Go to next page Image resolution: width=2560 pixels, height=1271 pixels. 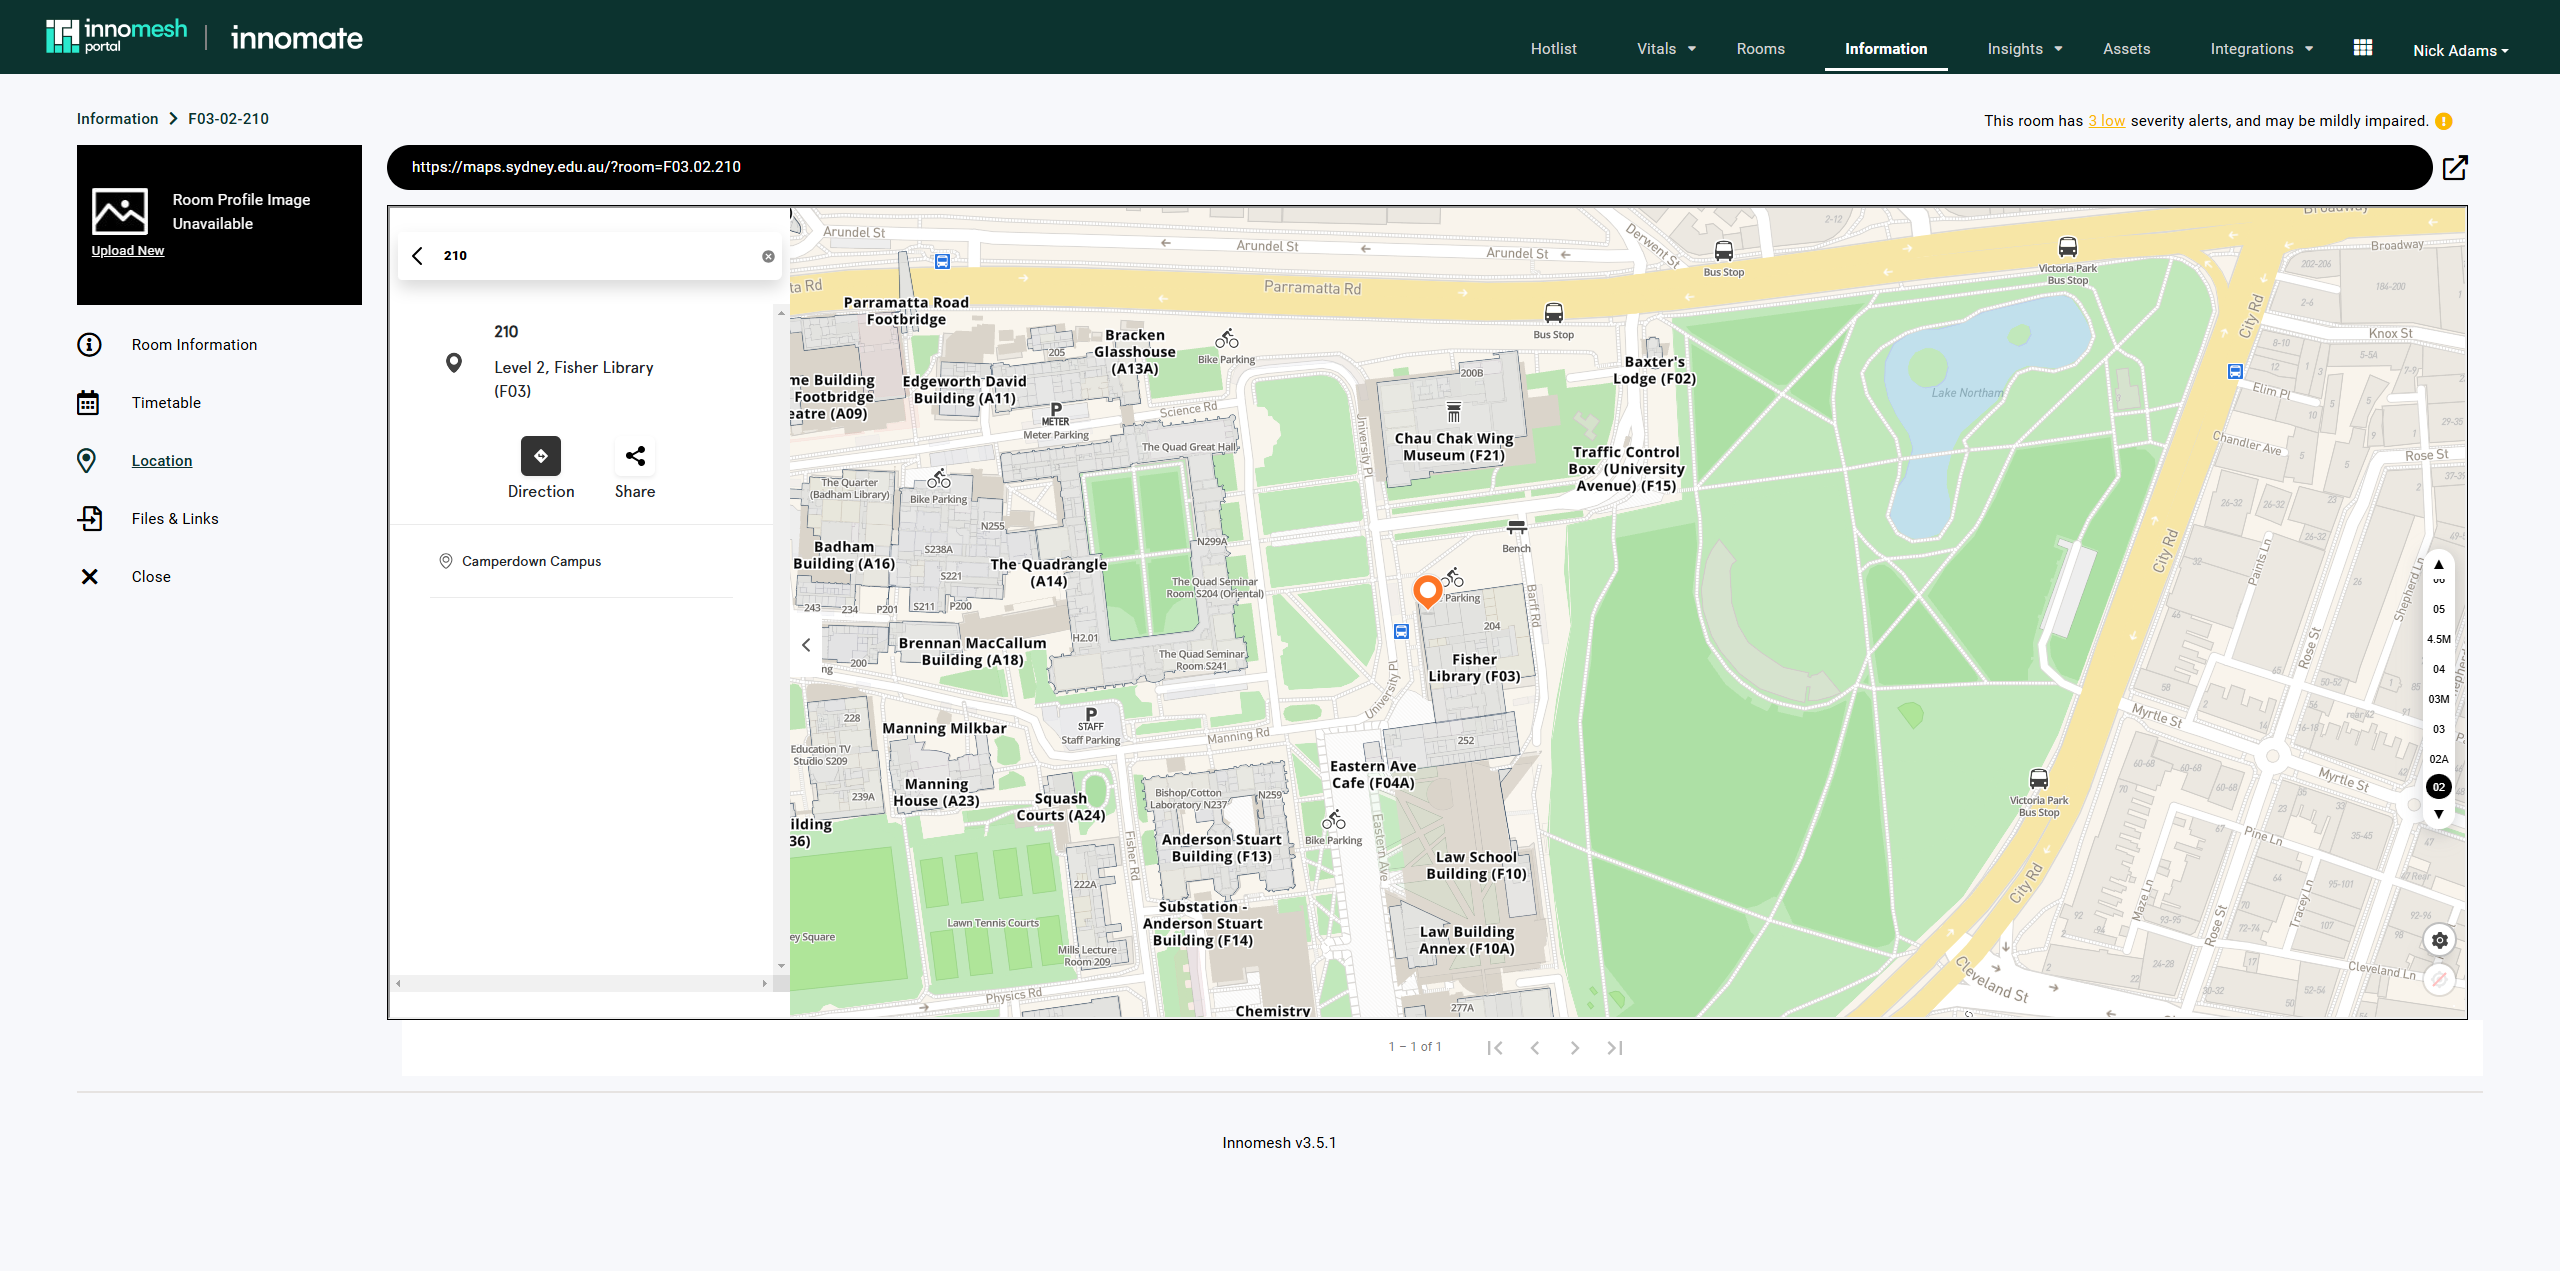[1574, 1048]
